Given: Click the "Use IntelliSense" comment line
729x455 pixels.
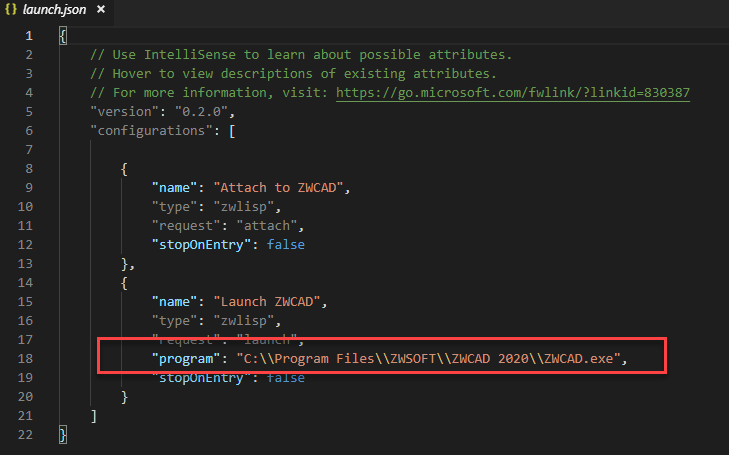Looking at the screenshot, I should point(301,55).
